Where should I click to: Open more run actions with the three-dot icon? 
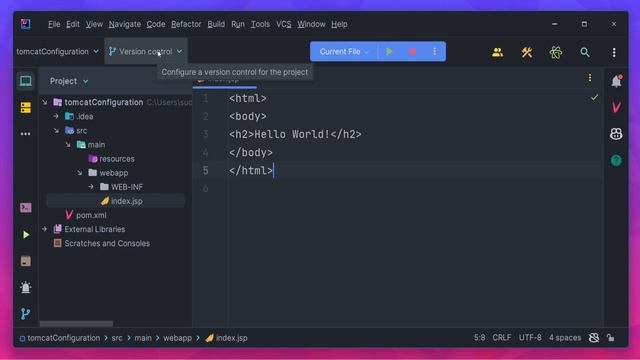[x=435, y=52]
